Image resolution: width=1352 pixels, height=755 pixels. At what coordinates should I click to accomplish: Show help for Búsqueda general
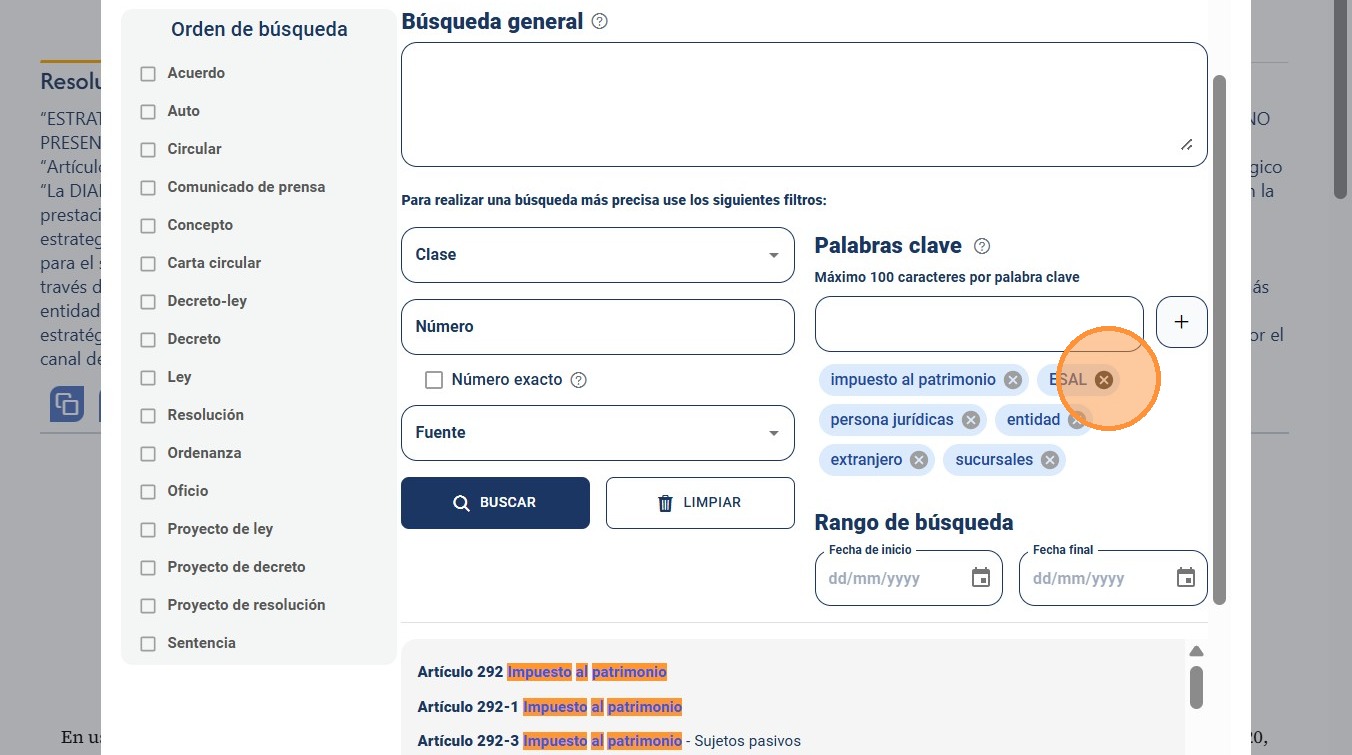click(600, 21)
